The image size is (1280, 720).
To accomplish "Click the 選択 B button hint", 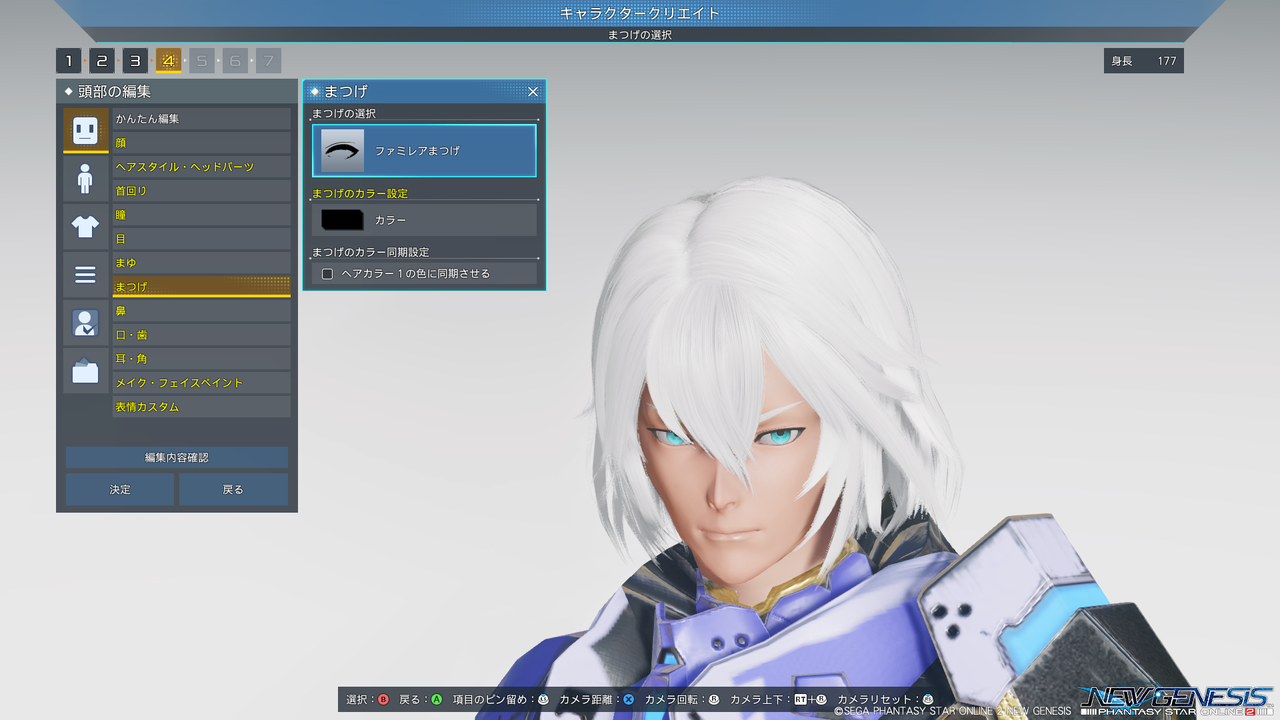I will coord(368,699).
